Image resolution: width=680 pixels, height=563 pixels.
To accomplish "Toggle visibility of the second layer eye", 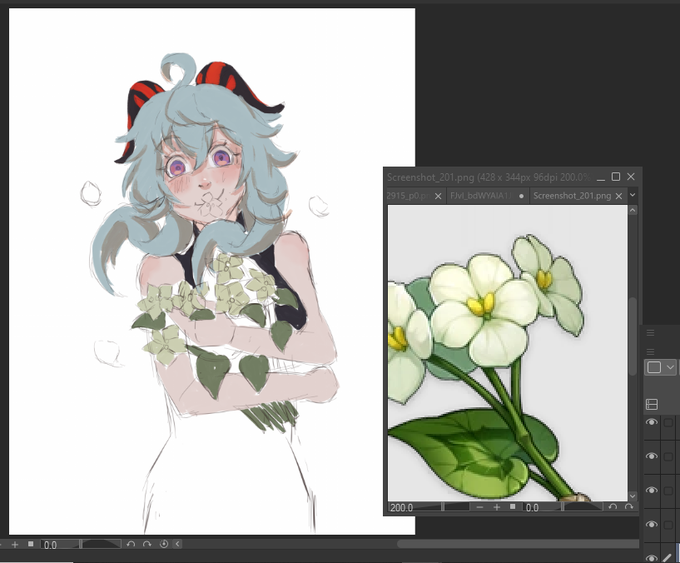I will pyautogui.click(x=651, y=456).
